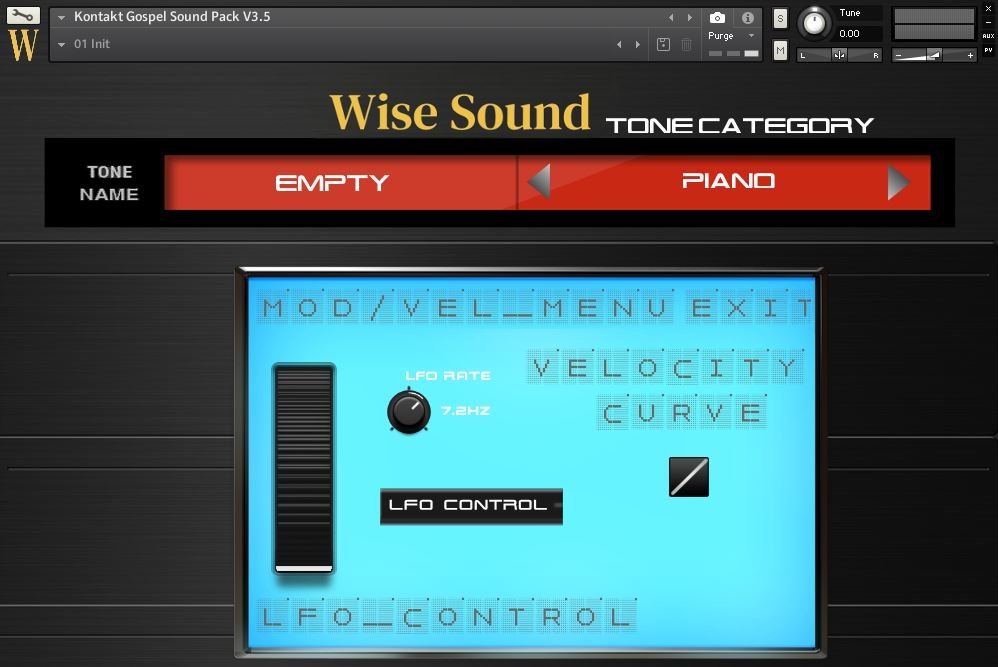Viewport: 998px width, 667px height.
Task: Solo the instrument with the S button
Action: tap(779, 18)
